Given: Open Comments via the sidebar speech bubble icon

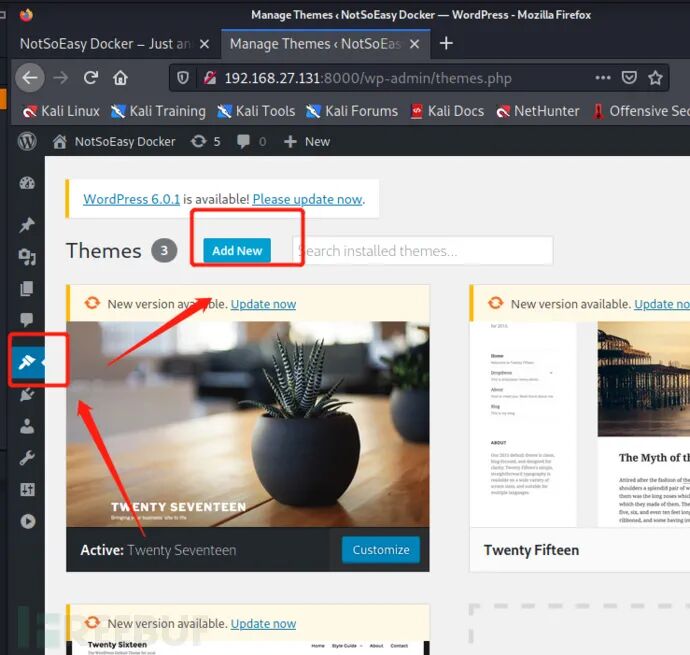Looking at the screenshot, I should click(27, 320).
